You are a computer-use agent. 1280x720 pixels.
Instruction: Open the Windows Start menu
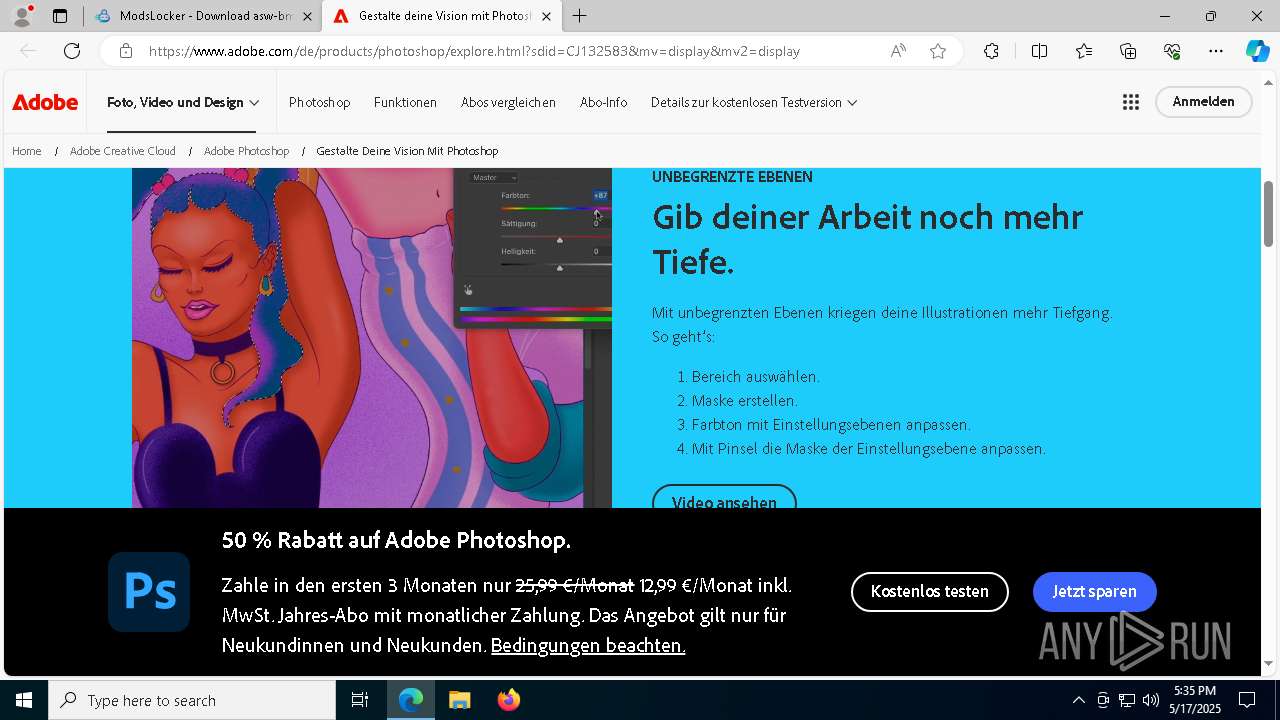click(24, 700)
